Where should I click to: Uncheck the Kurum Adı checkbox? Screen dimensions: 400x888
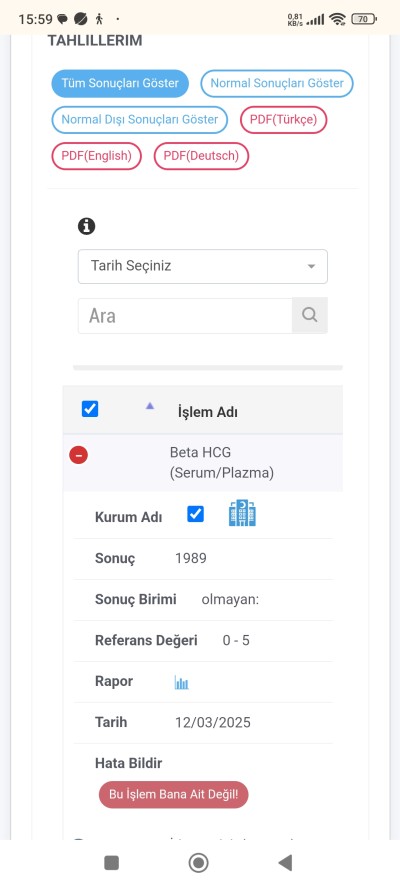pyautogui.click(x=195, y=514)
